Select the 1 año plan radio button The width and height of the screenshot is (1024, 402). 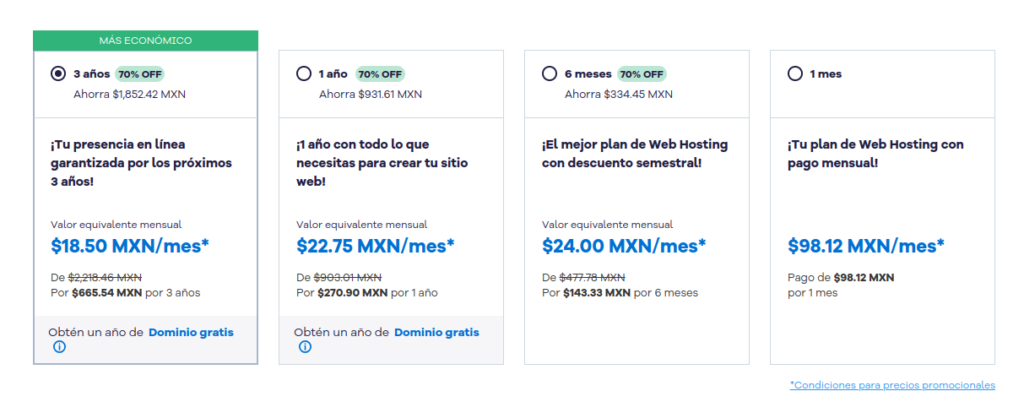pos(304,74)
